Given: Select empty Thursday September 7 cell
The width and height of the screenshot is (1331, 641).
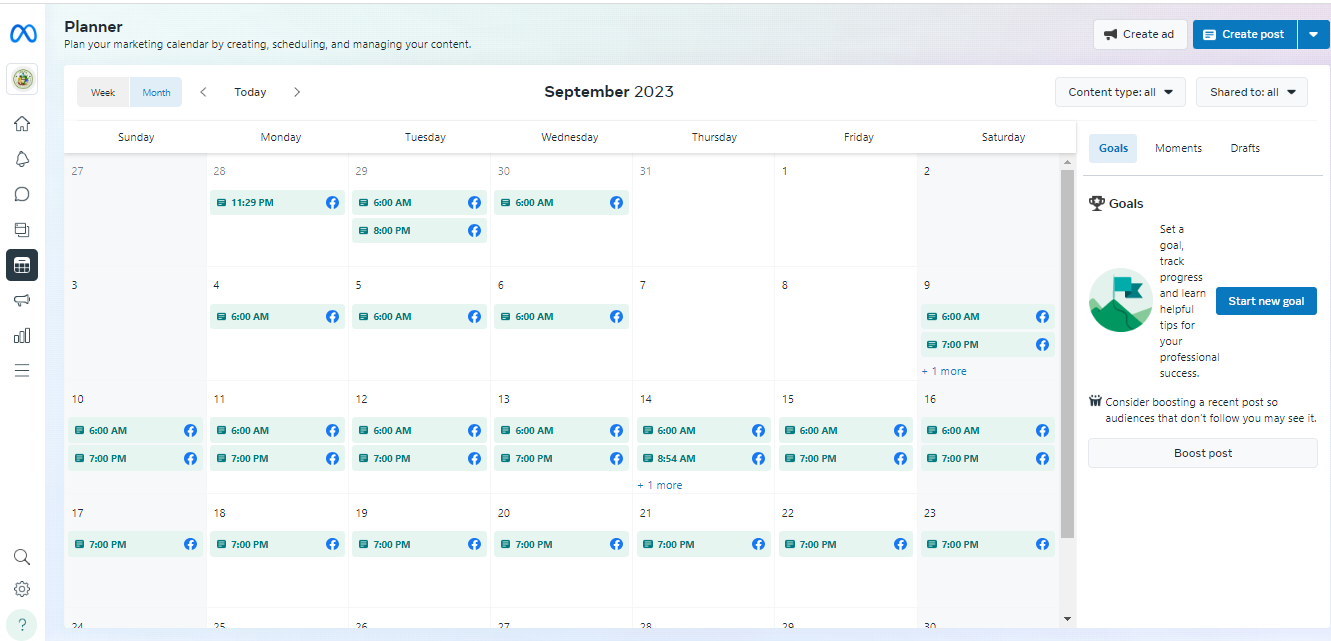Looking at the screenshot, I should click(703, 323).
